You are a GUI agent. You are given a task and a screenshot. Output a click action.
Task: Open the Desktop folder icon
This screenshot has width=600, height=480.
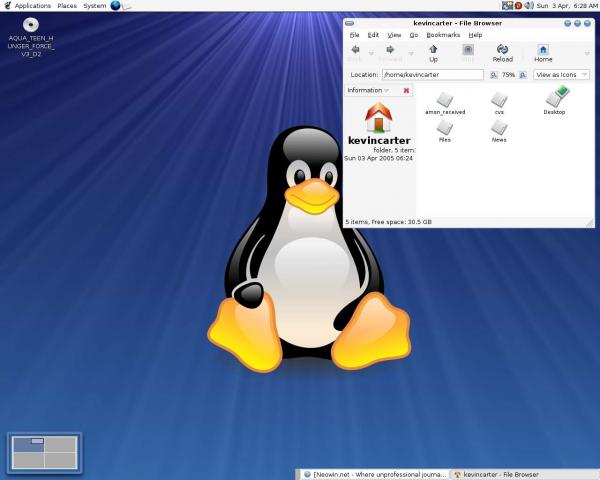pyautogui.click(x=555, y=99)
